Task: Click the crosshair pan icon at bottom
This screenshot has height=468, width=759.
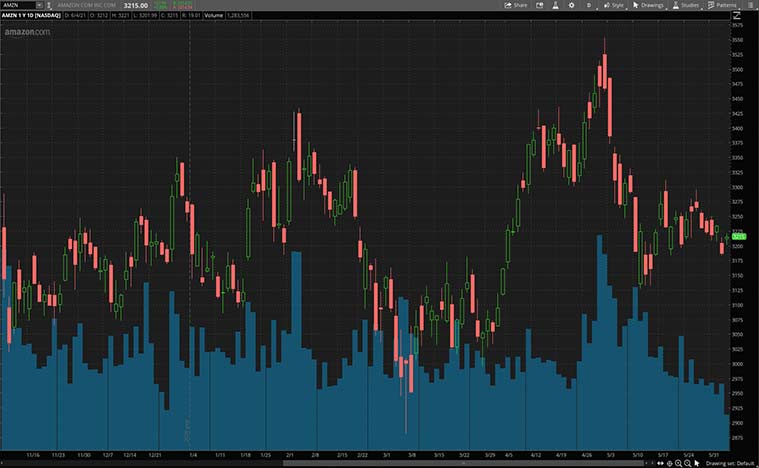Action: tap(669, 463)
